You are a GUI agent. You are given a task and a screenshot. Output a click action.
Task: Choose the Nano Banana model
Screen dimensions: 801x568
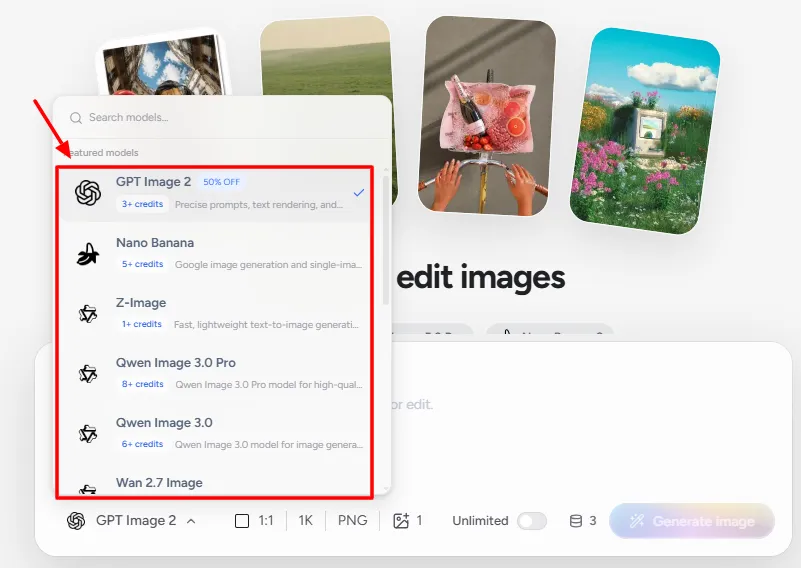pyautogui.click(x=215, y=253)
